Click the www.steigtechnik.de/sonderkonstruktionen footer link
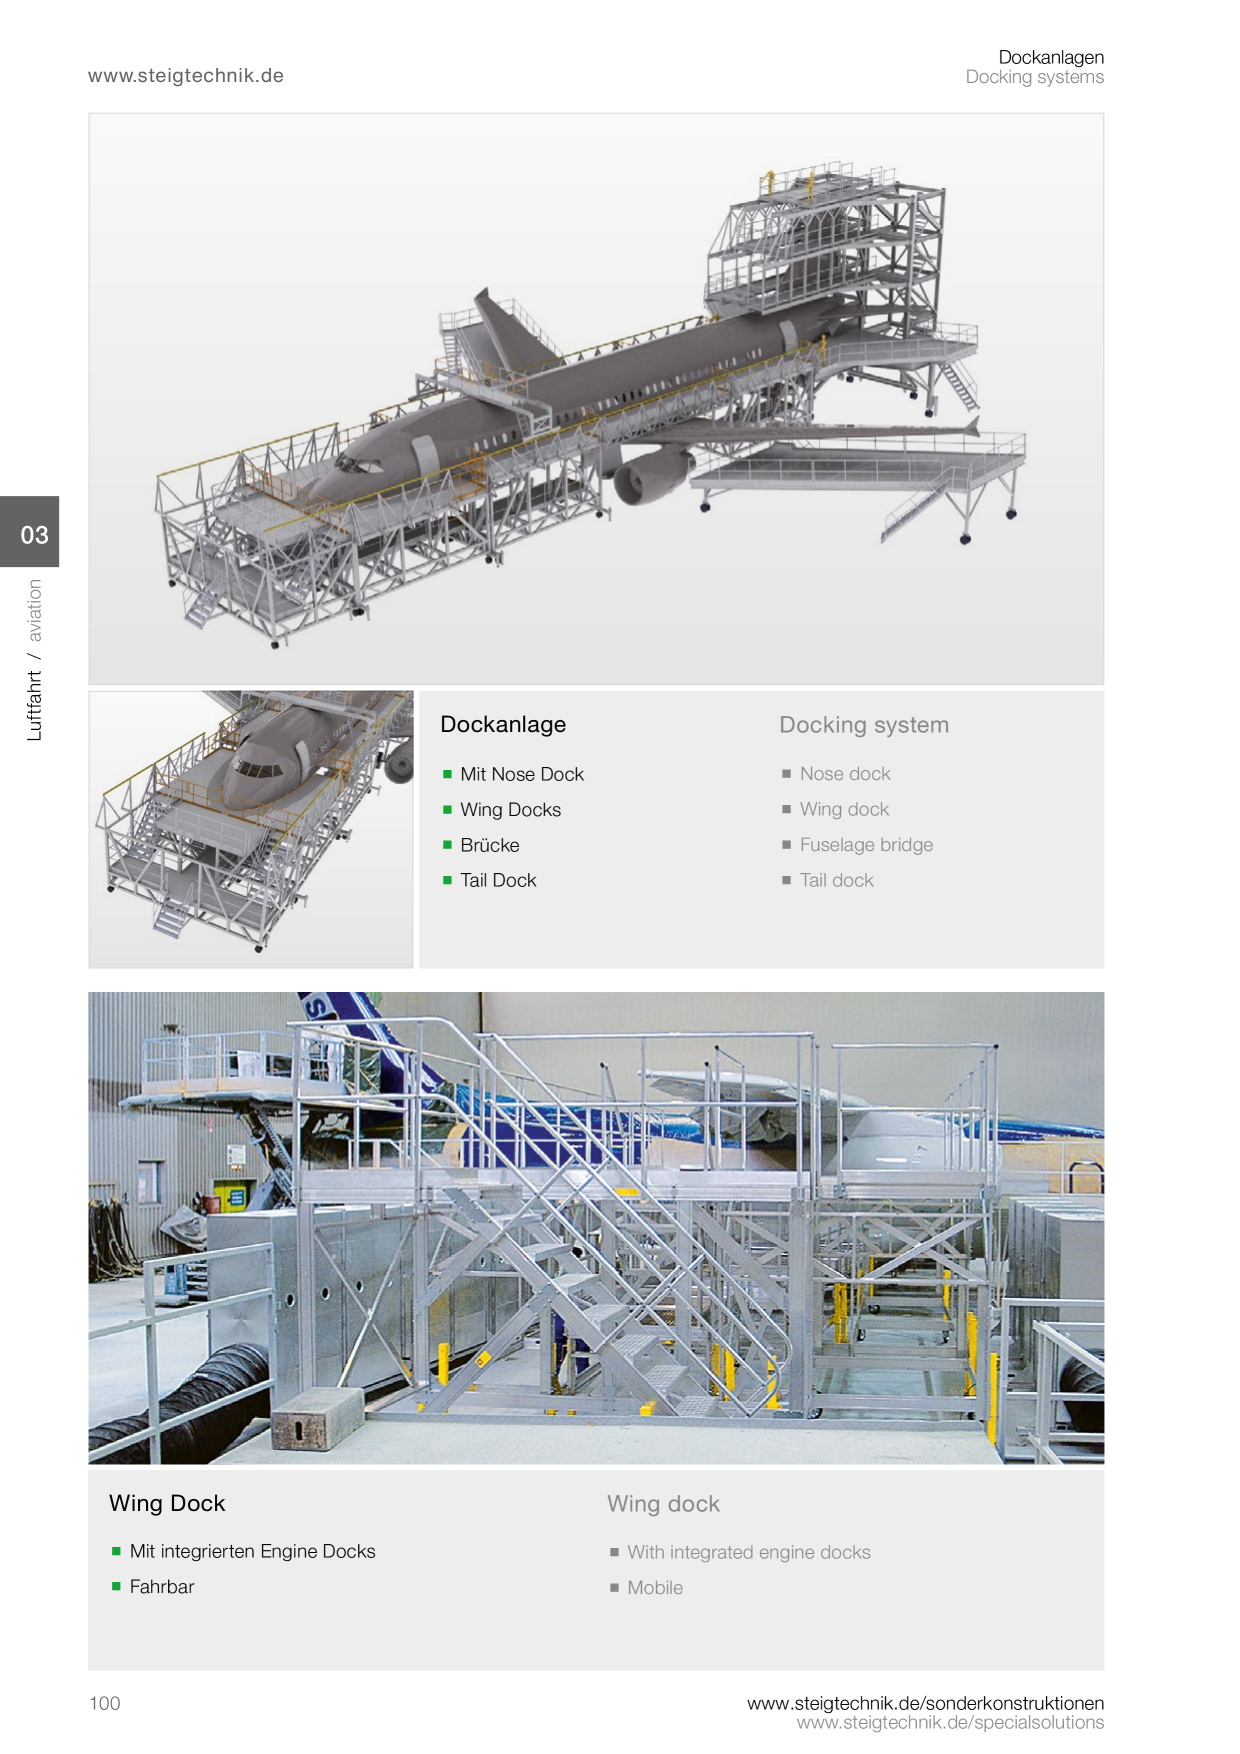The width and height of the screenshot is (1240, 1754). pos(925,1703)
